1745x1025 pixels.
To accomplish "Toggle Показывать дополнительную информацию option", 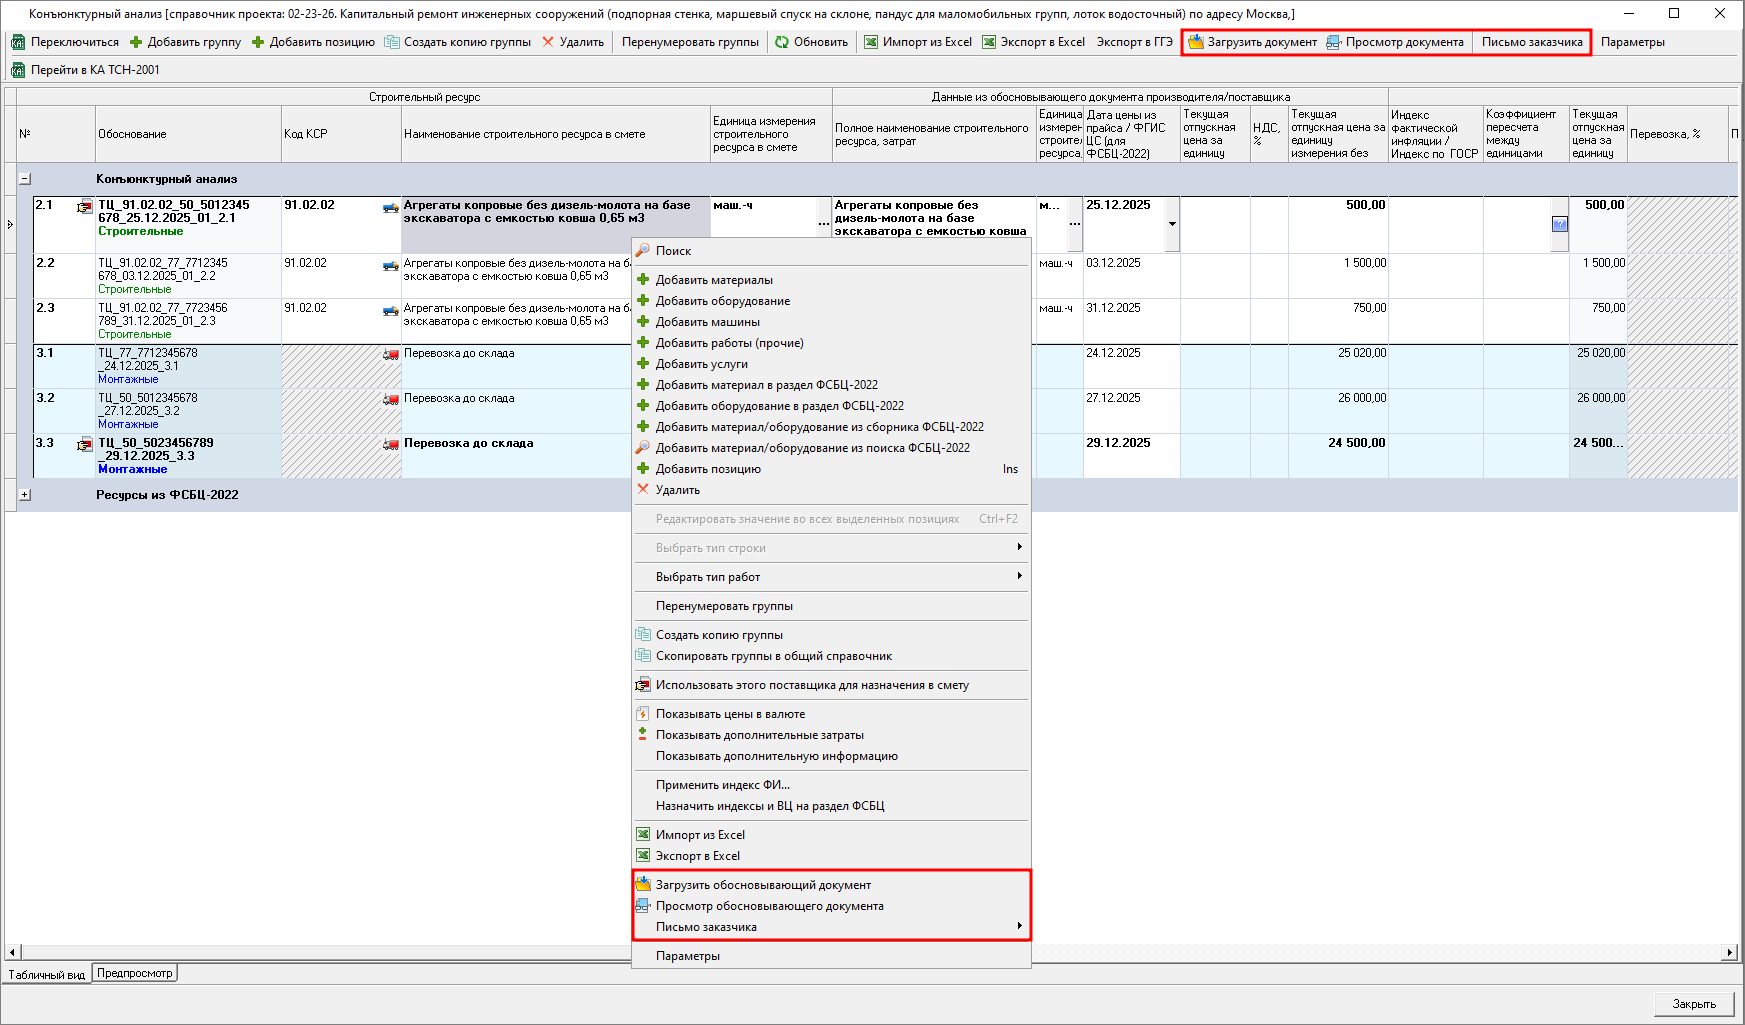I will point(776,756).
